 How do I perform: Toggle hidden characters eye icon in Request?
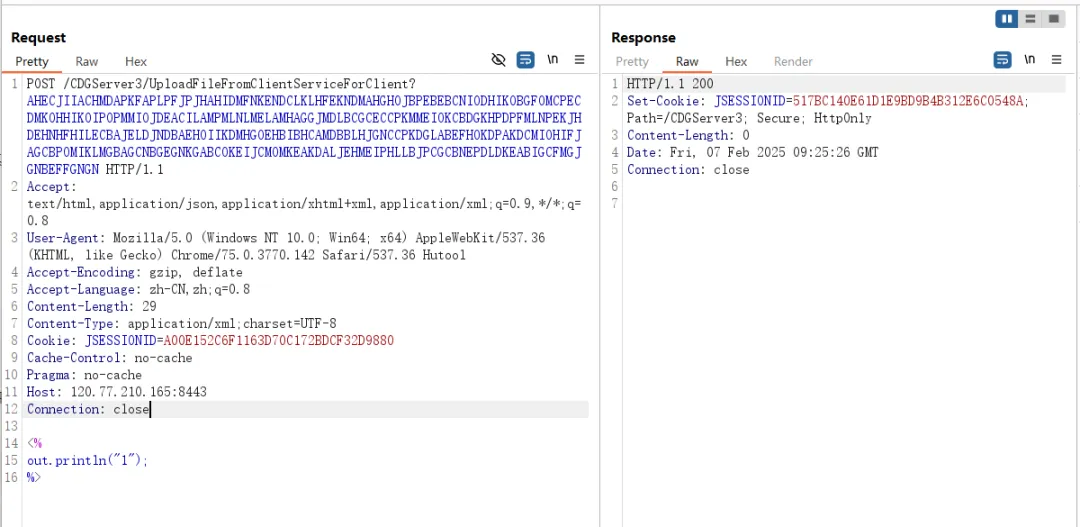[498, 60]
